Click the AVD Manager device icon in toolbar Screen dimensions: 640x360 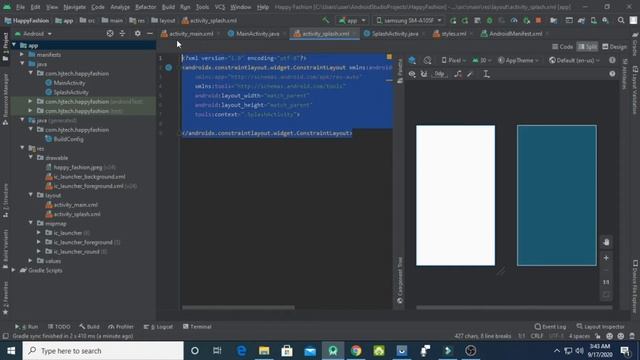coord(593,20)
